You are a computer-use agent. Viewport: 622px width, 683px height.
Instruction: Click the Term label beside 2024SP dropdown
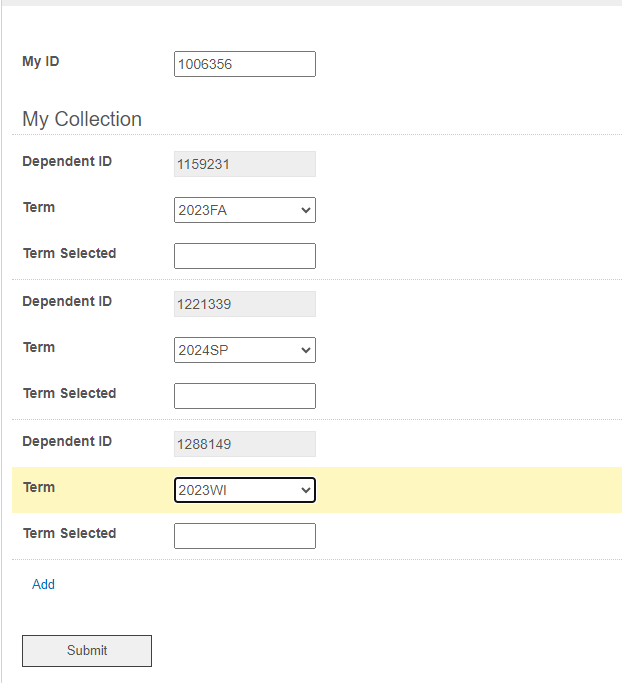coord(39,348)
